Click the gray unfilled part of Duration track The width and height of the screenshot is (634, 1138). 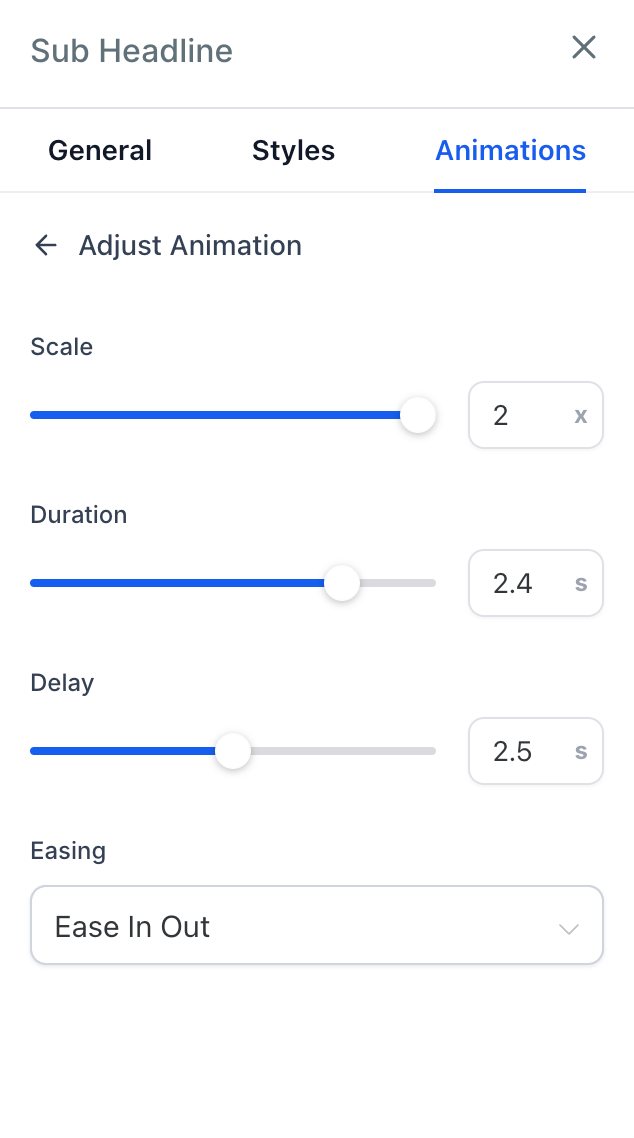click(400, 583)
